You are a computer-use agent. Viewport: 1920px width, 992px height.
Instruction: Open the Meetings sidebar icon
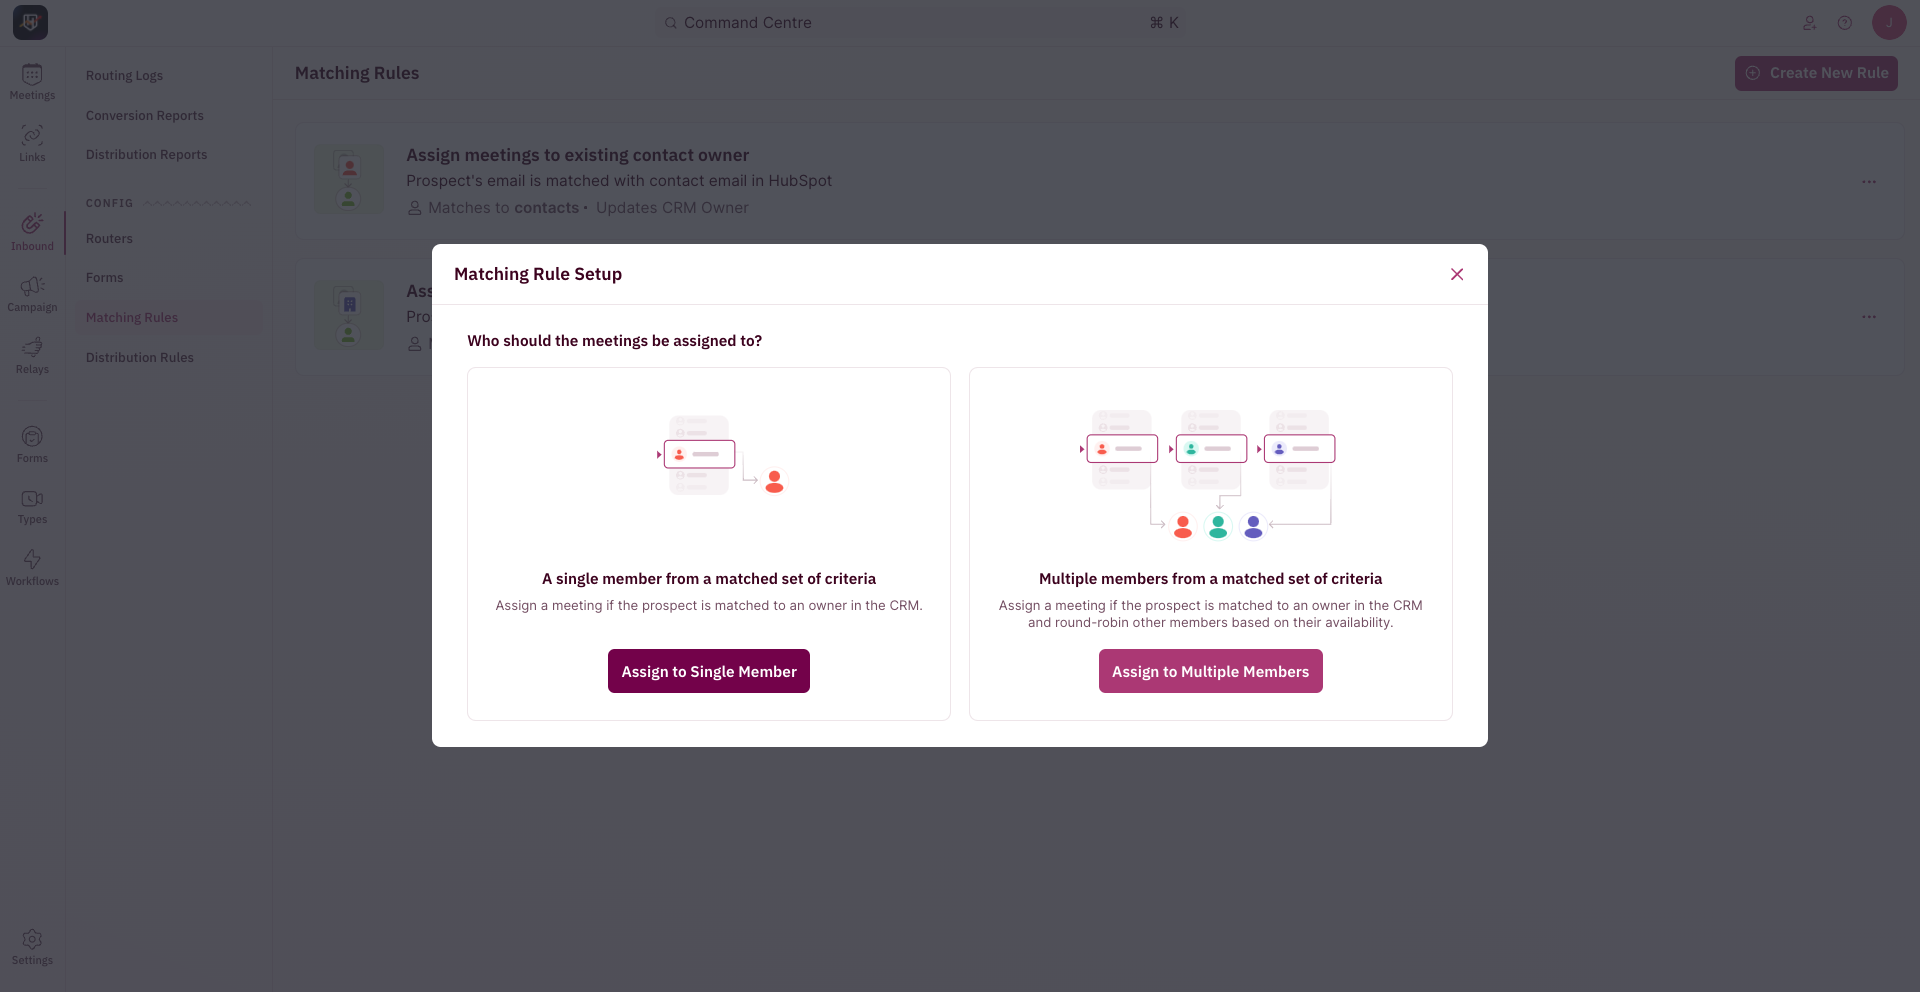coord(32,82)
